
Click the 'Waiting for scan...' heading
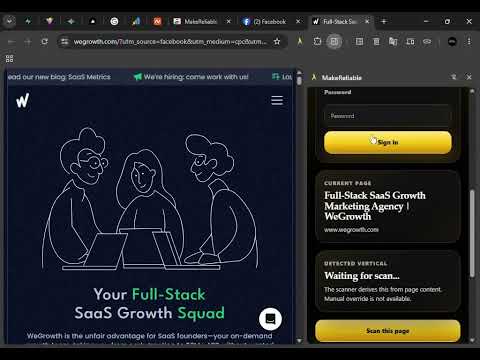362,276
